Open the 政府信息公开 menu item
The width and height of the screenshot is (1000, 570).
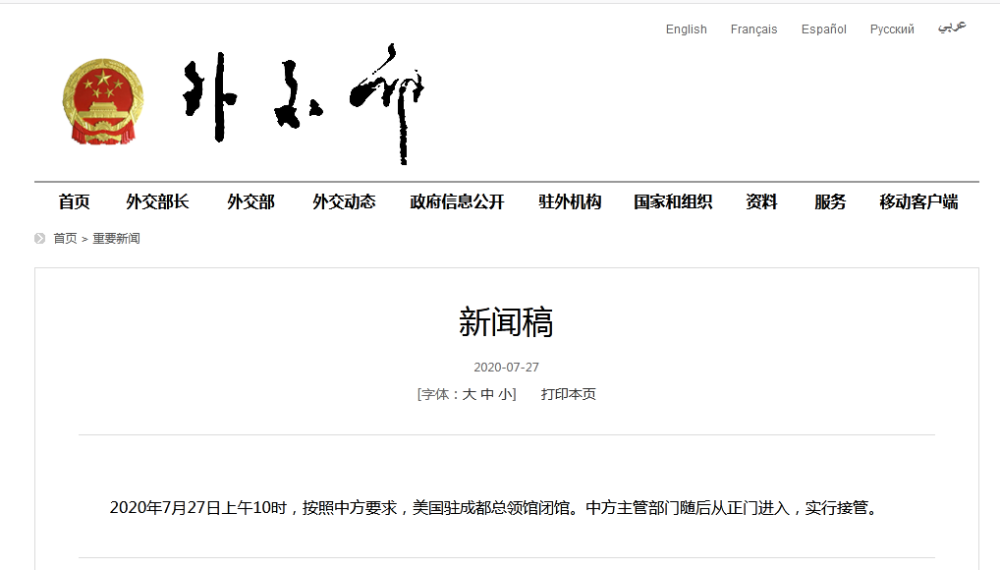457,202
